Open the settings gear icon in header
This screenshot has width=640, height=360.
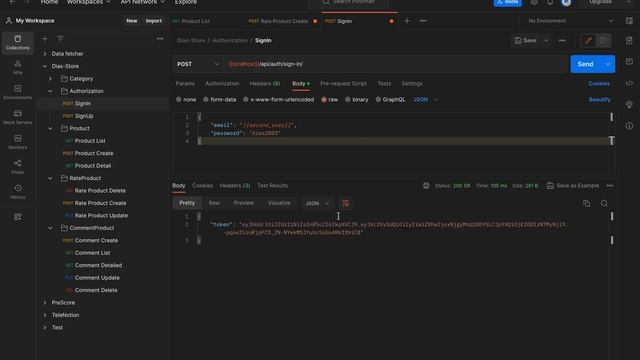pyautogui.click(x=534, y=2)
